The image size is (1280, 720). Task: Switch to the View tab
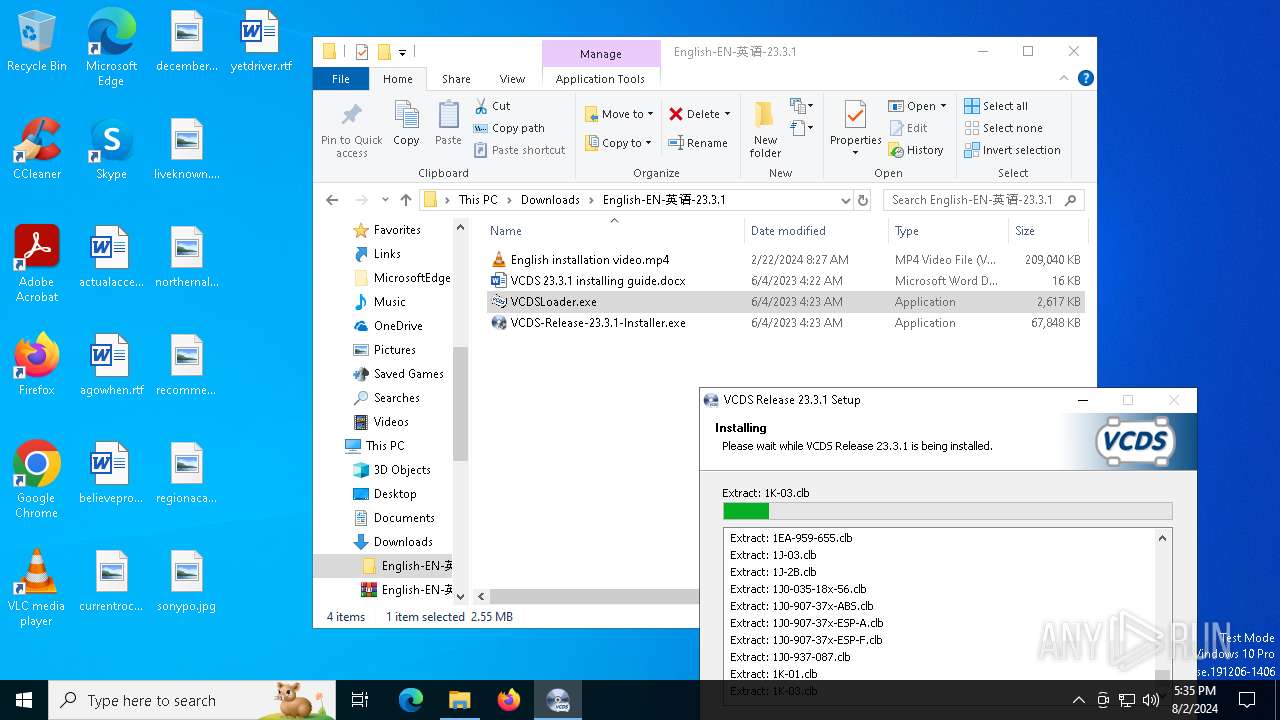pyautogui.click(x=512, y=79)
